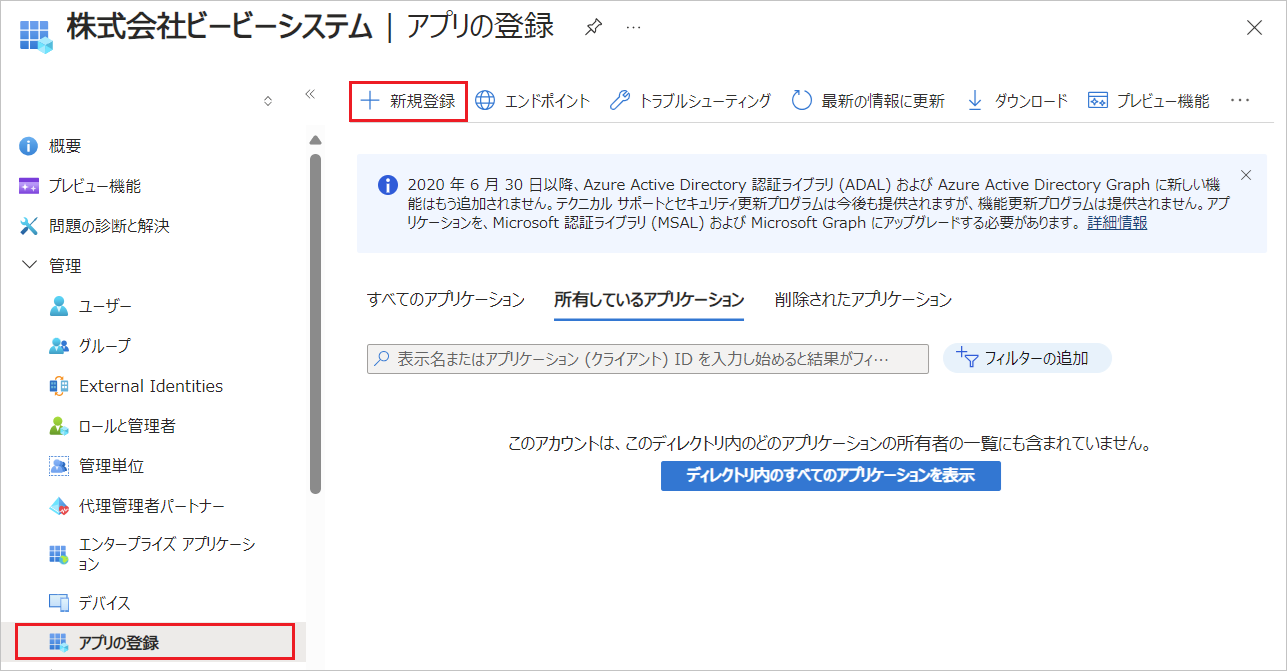Click the ダウンロード toolbar command
Screen dimensions: 1287x671
pos(1017,101)
